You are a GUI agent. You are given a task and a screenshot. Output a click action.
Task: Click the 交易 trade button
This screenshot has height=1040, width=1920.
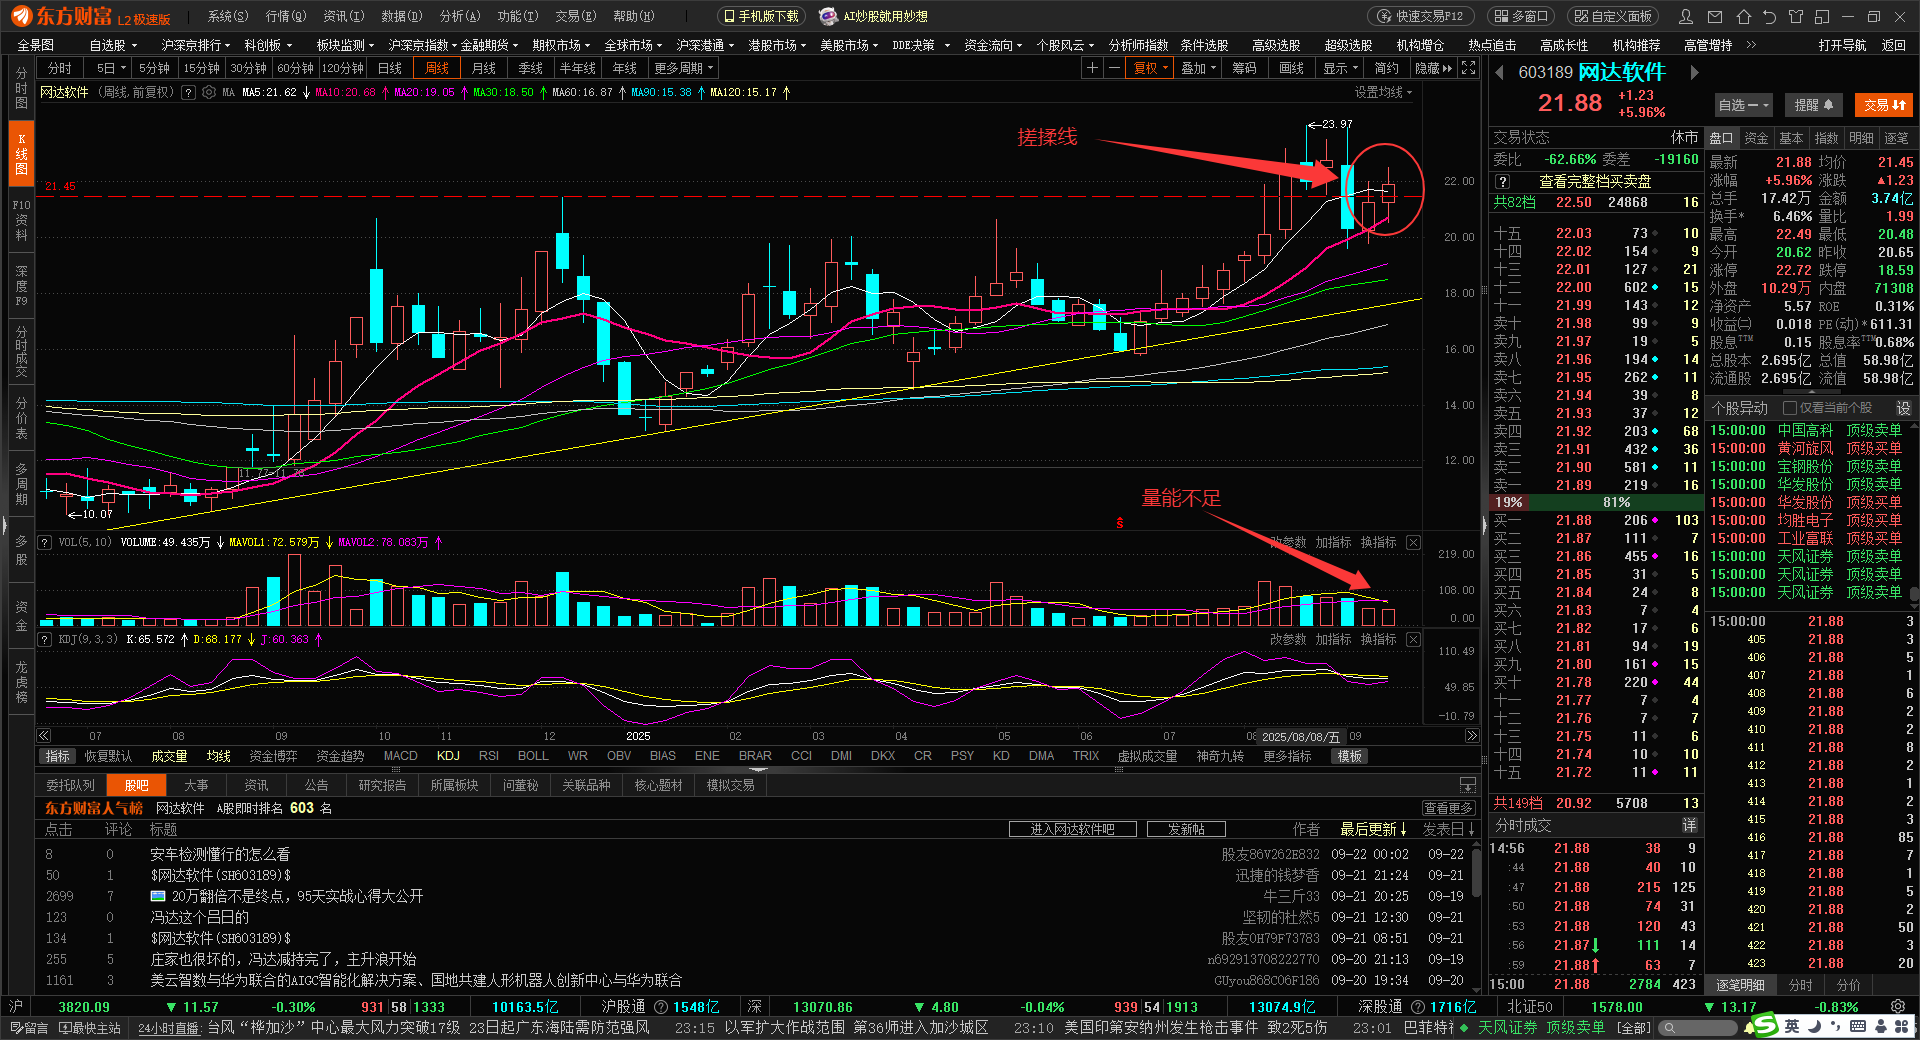[1883, 105]
